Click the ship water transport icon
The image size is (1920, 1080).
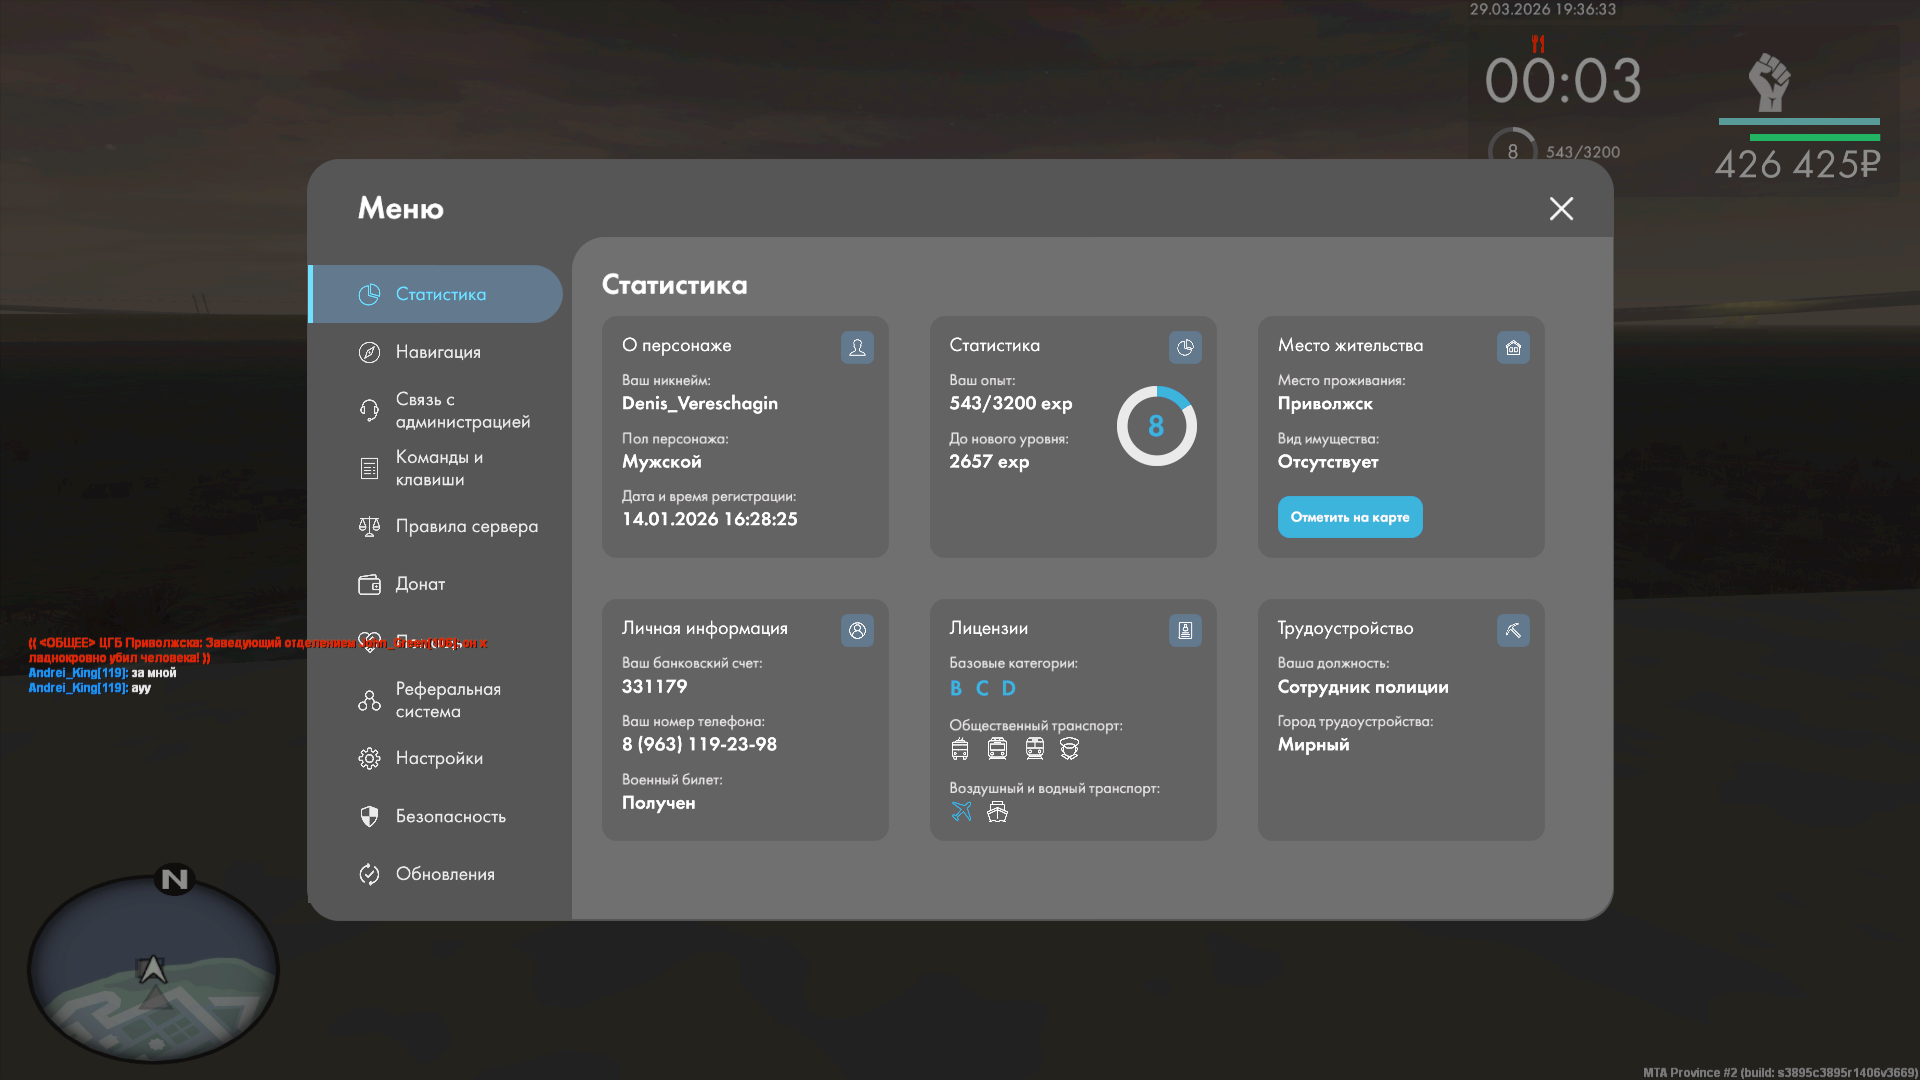coord(997,811)
